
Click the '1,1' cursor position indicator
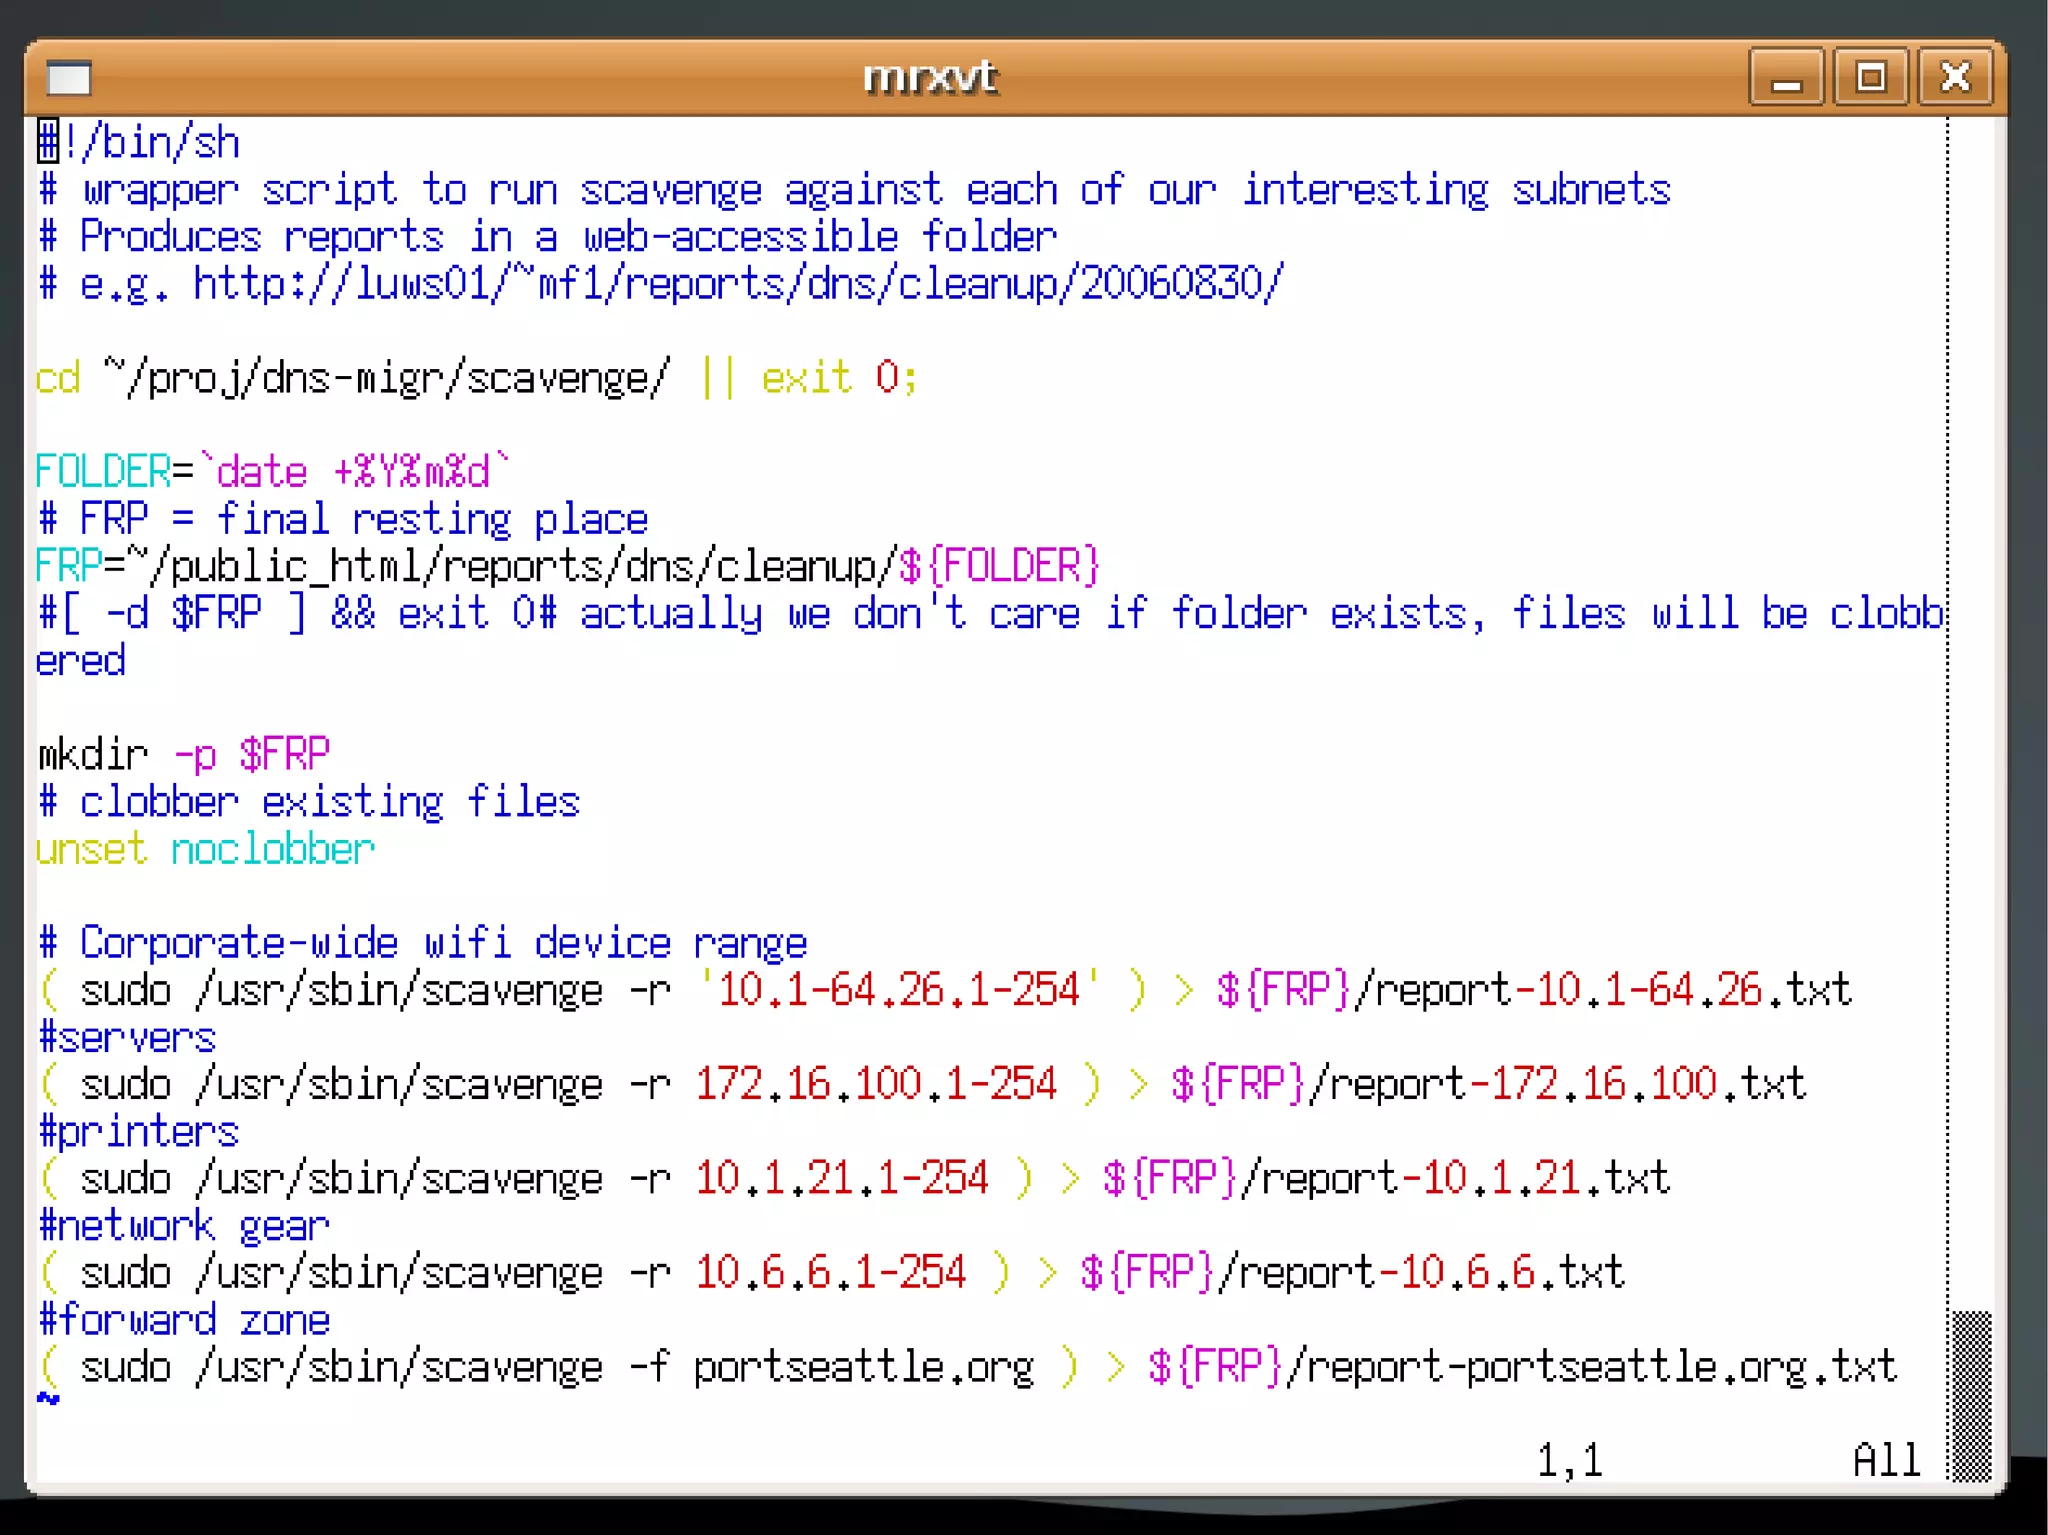click(1570, 1461)
